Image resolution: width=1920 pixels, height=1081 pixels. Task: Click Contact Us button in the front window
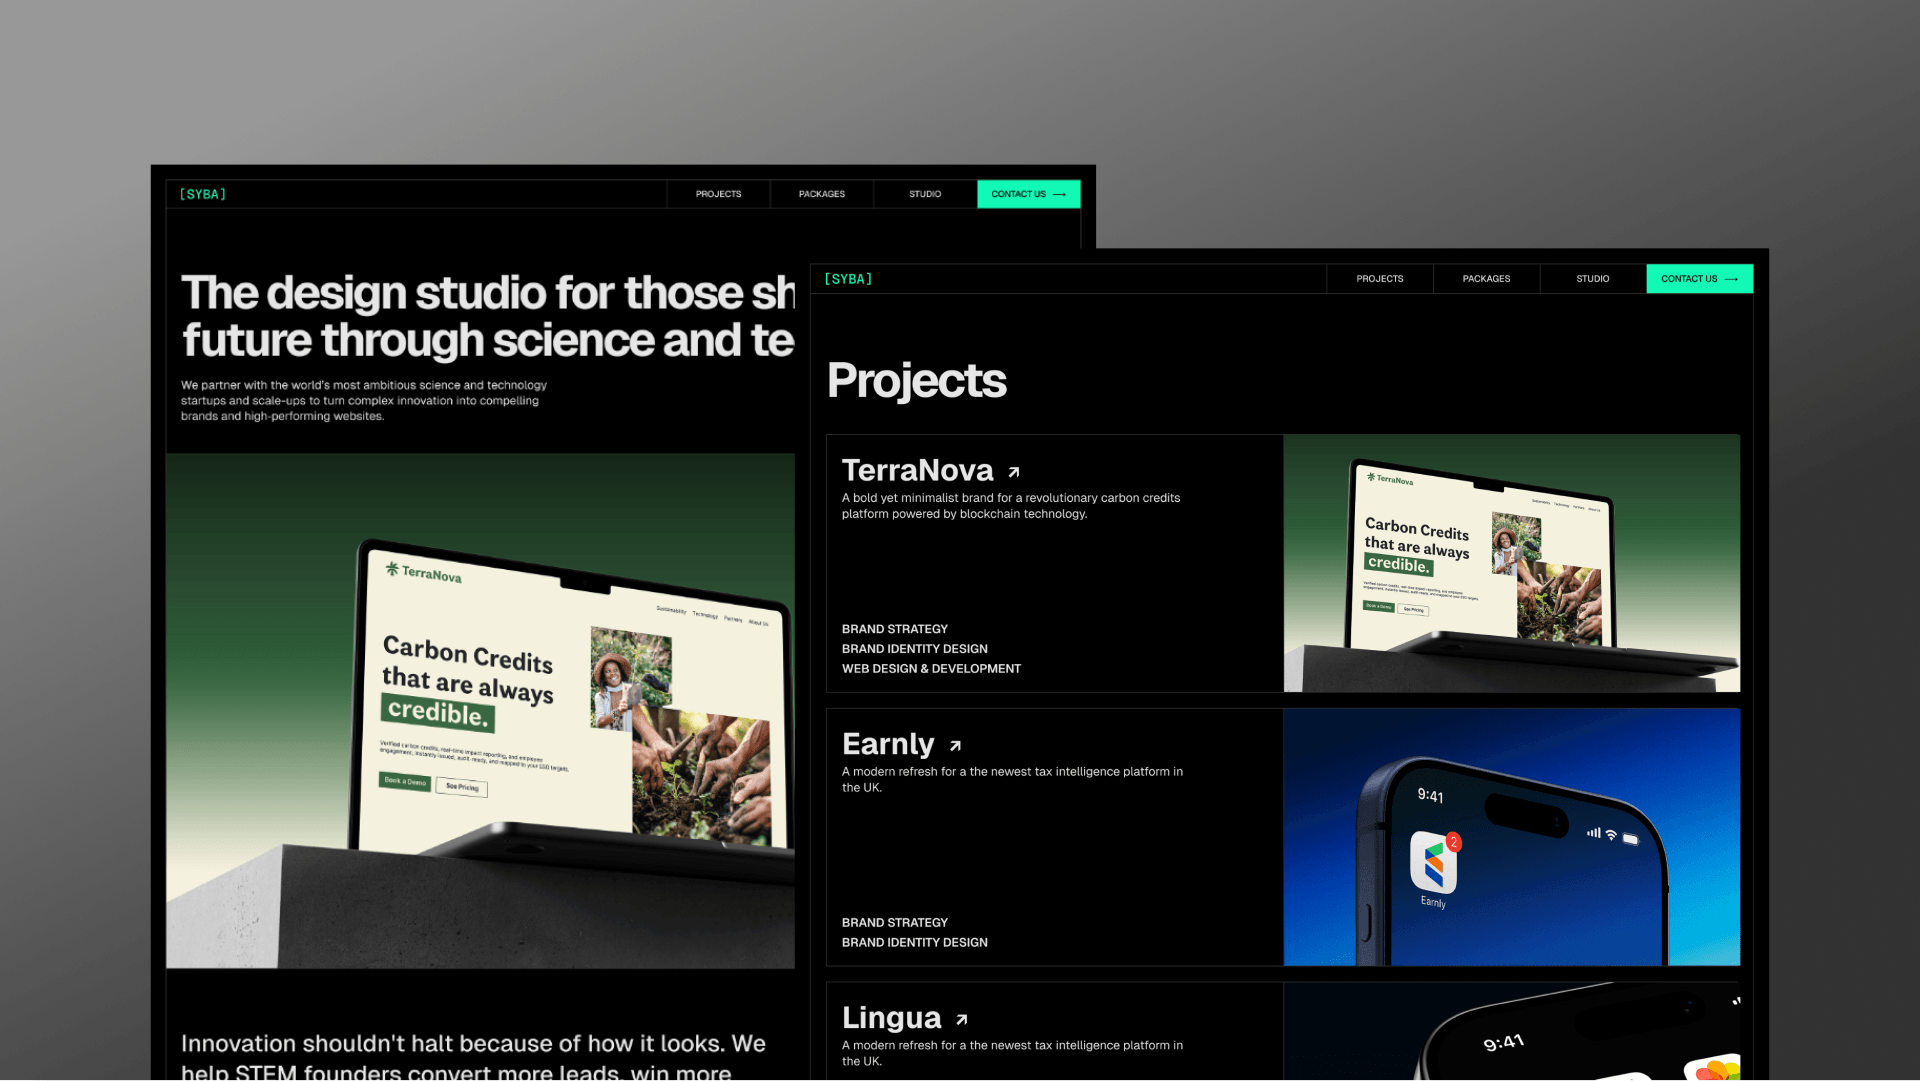point(1699,279)
